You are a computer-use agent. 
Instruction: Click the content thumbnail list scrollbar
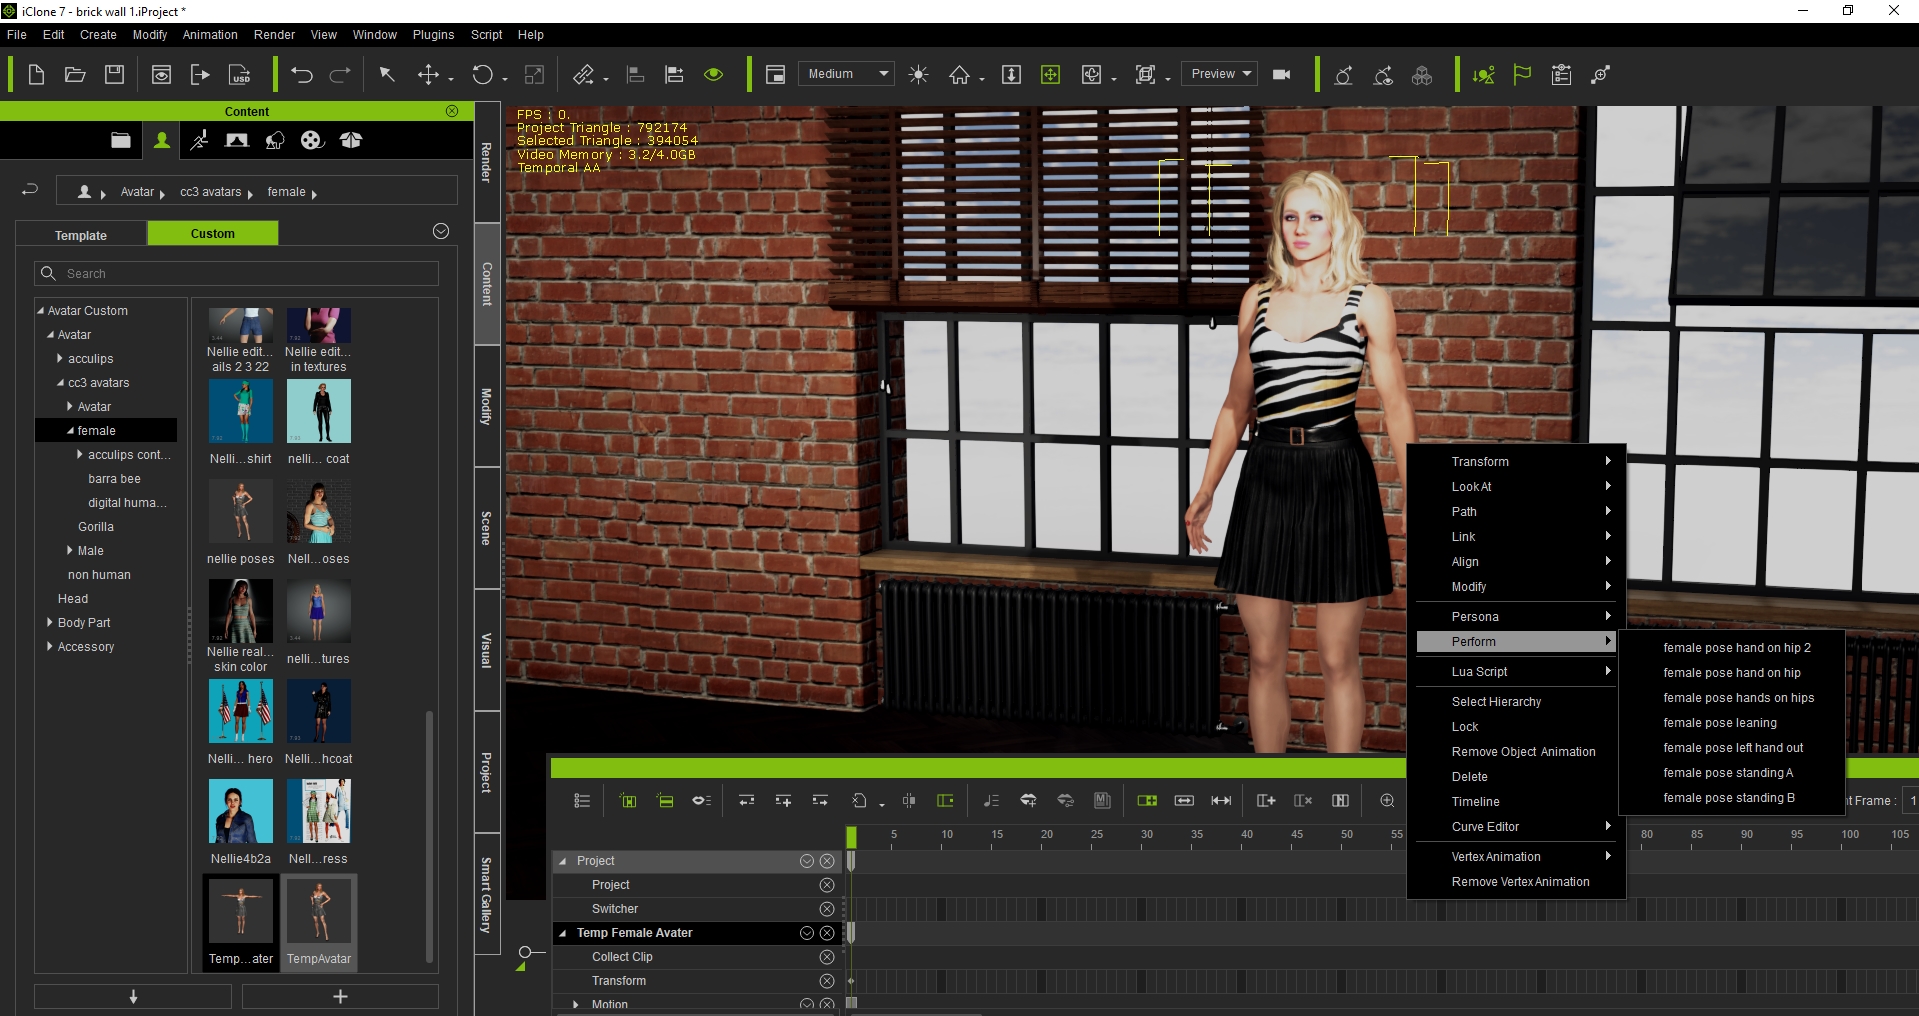click(430, 835)
